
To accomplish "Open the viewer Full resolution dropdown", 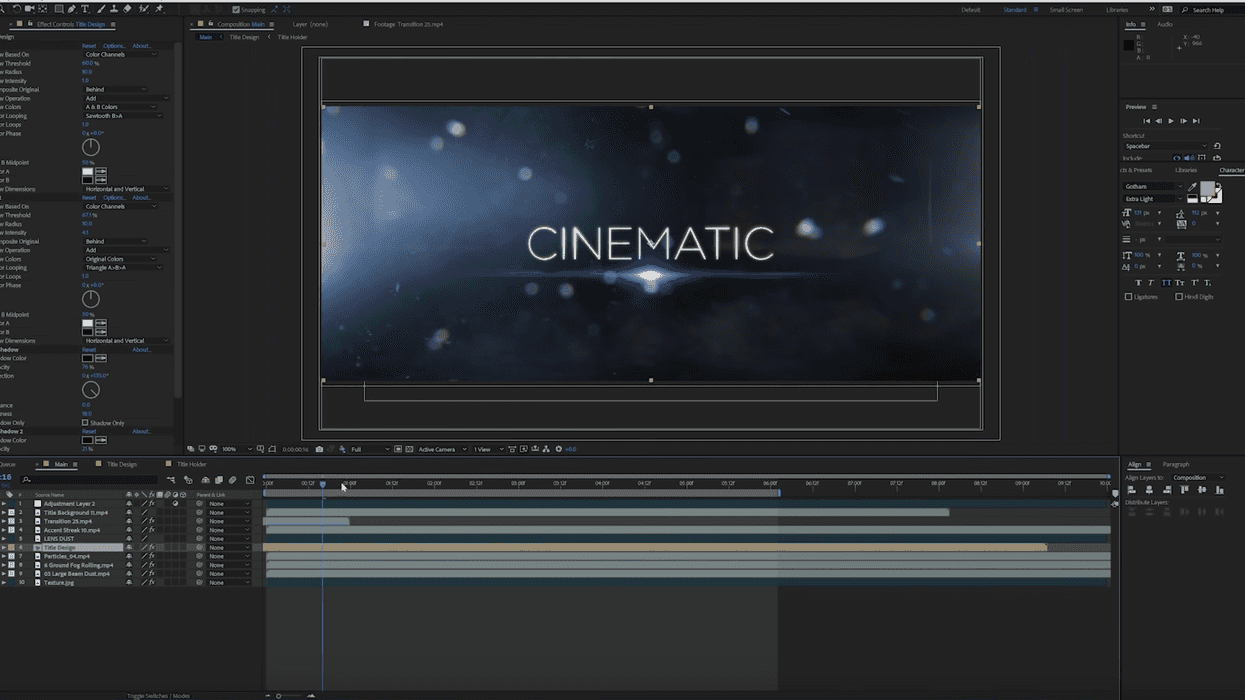I will click(x=368, y=449).
